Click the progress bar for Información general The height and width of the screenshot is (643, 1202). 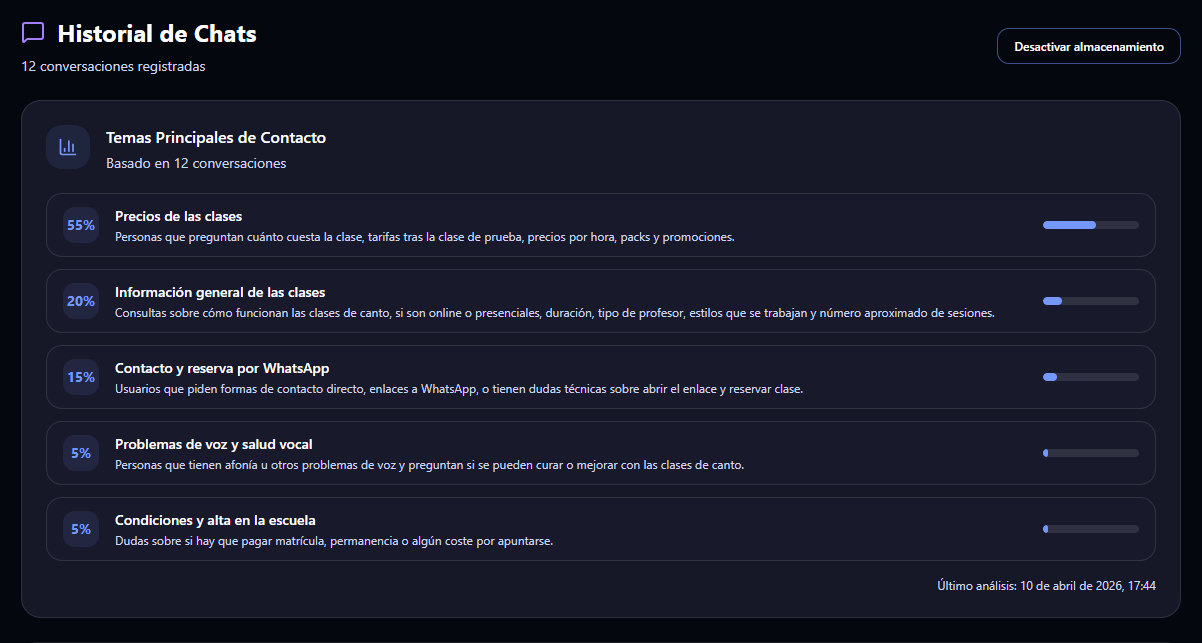[1091, 301]
